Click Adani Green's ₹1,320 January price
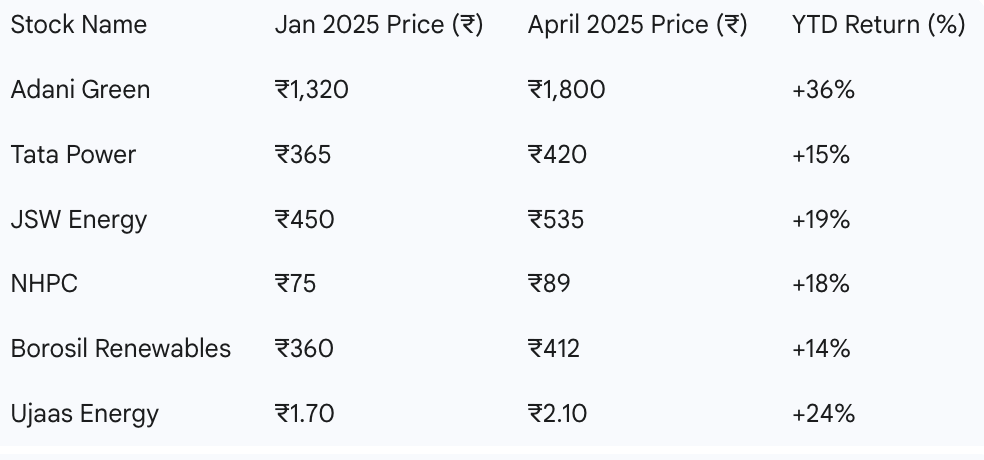984x460 pixels. click(x=312, y=90)
